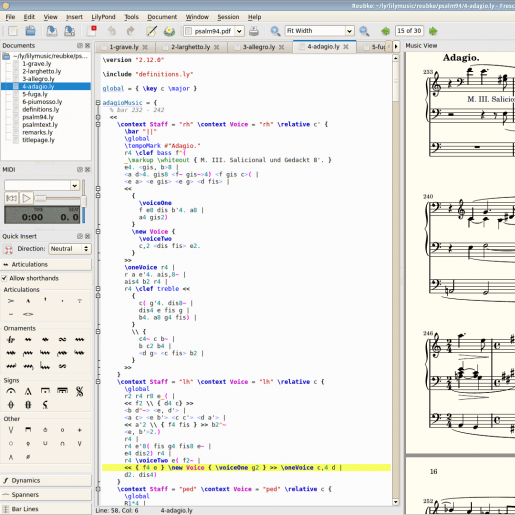Fold the adagioMusic code block

tap(98, 103)
